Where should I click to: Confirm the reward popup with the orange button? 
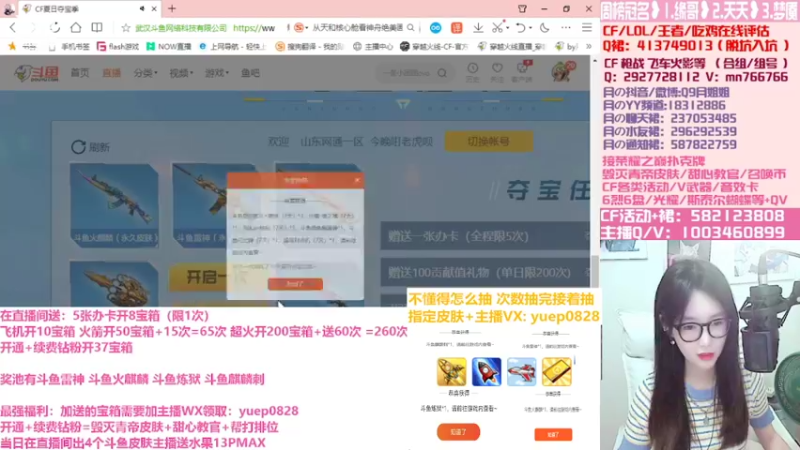(295, 284)
